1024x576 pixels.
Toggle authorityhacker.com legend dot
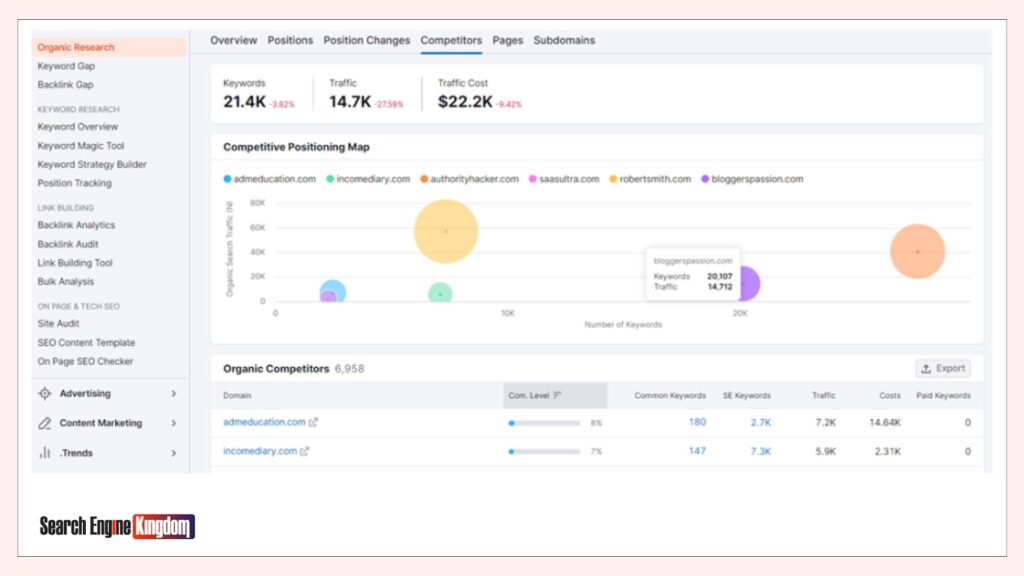[424, 179]
